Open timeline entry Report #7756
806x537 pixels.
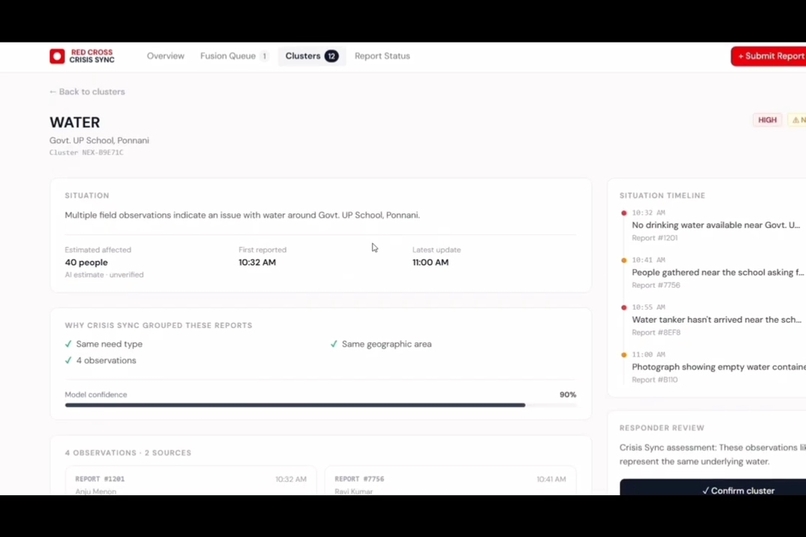pos(656,285)
